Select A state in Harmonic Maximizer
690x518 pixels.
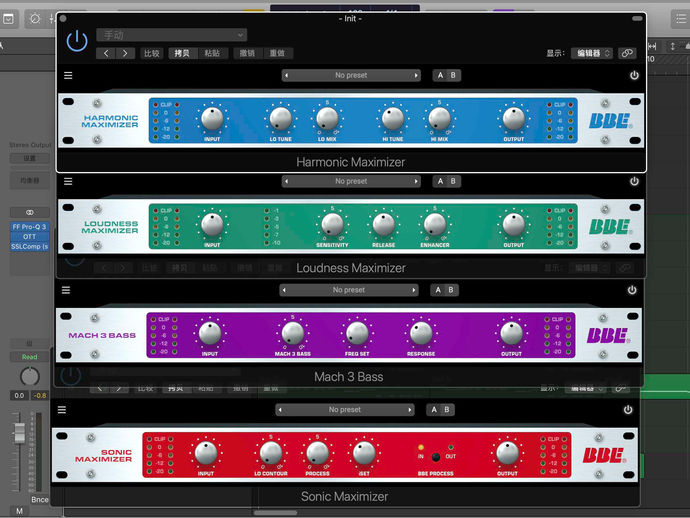[x=440, y=75]
